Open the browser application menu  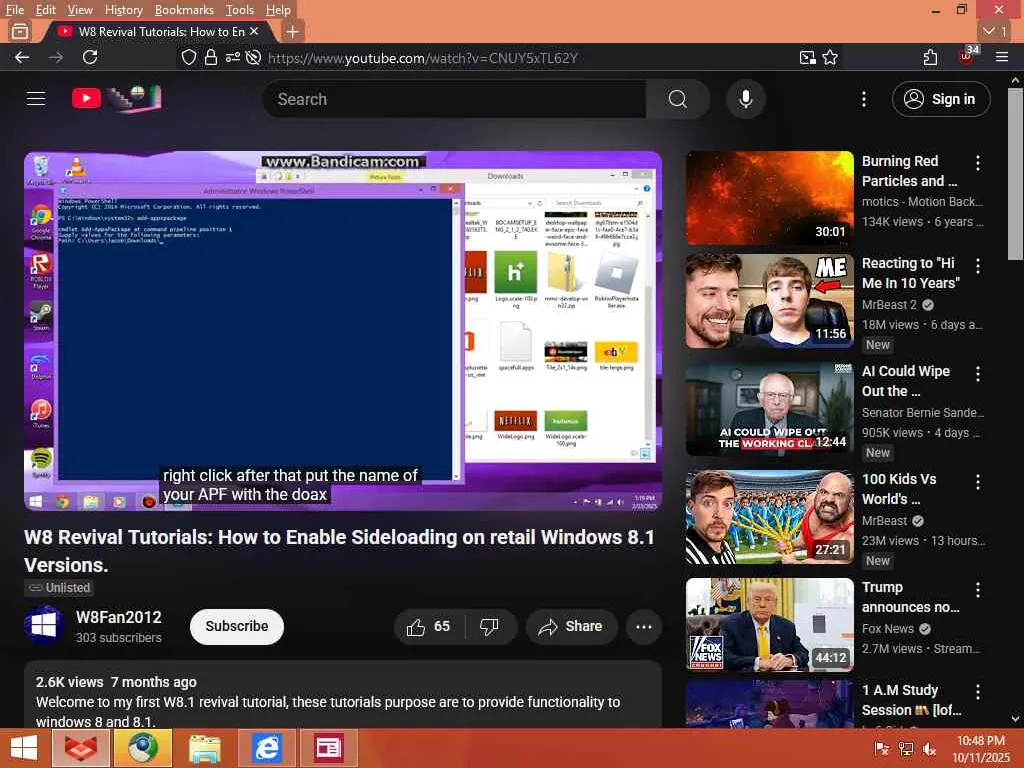[x=1002, y=57]
